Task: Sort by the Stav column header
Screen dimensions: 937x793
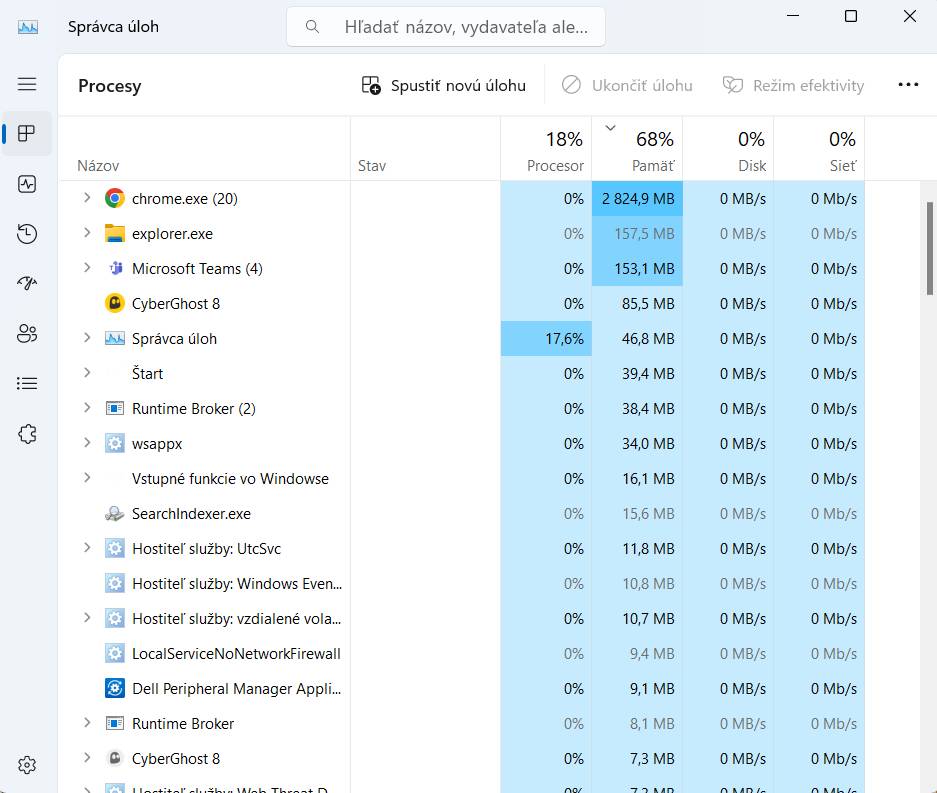Action: [425, 149]
